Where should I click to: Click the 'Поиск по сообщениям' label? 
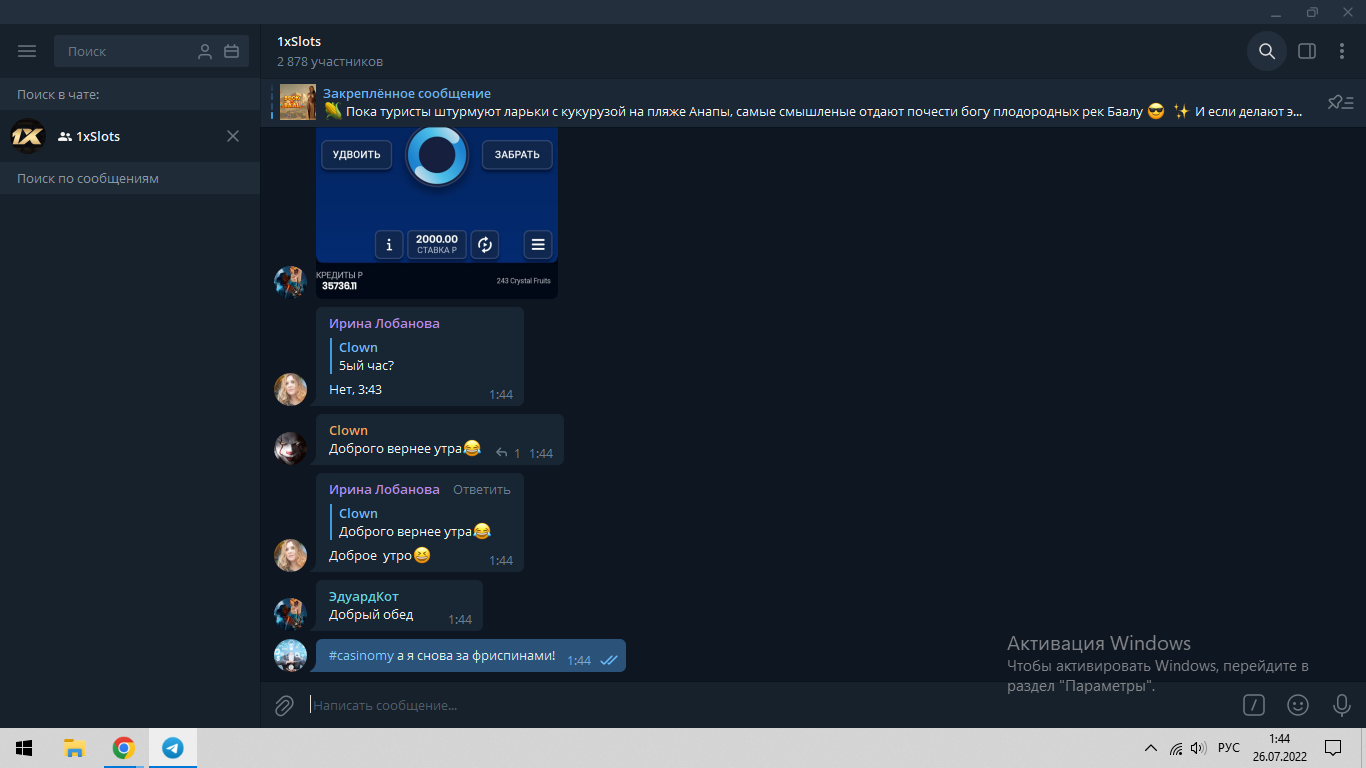pyautogui.click(x=88, y=178)
